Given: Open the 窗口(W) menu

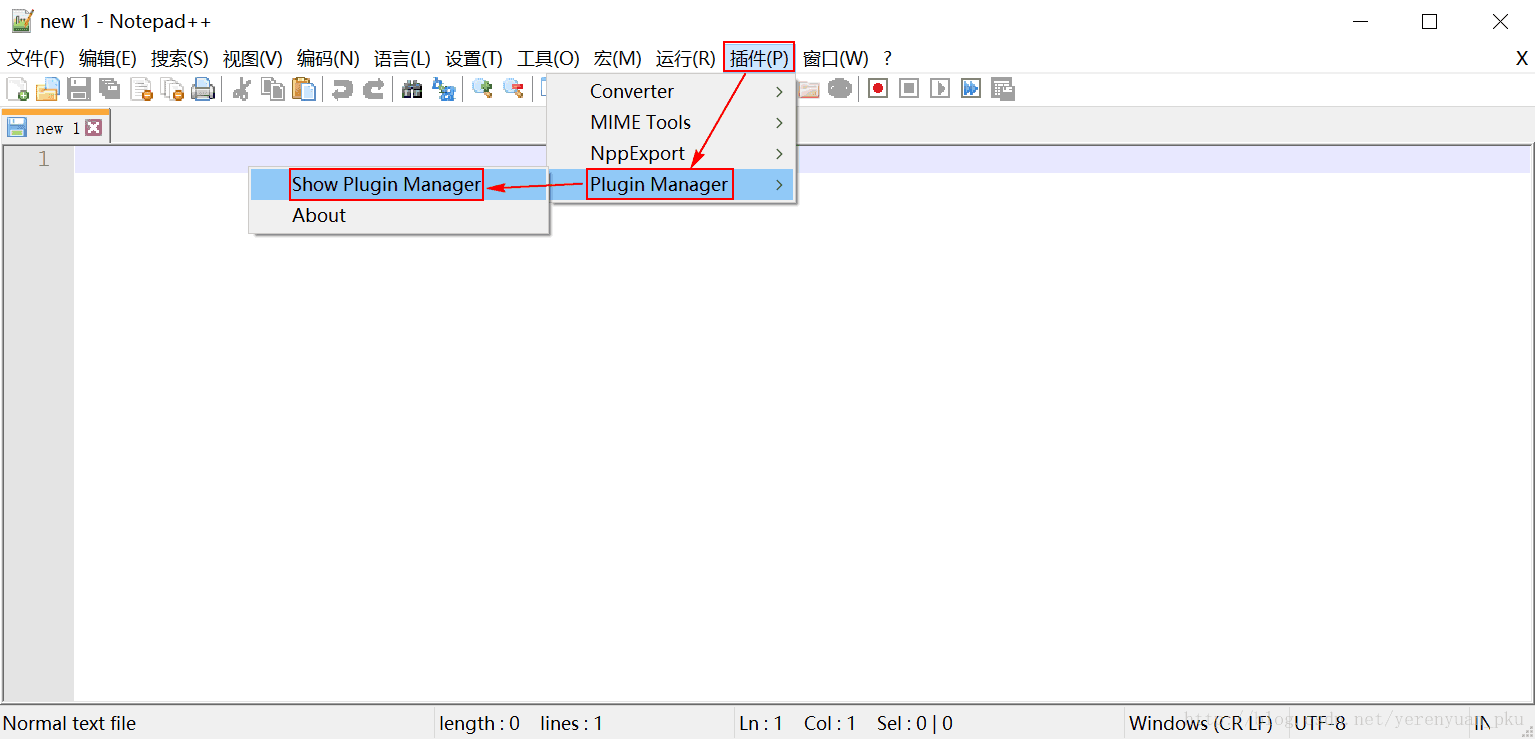Looking at the screenshot, I should 836,59.
